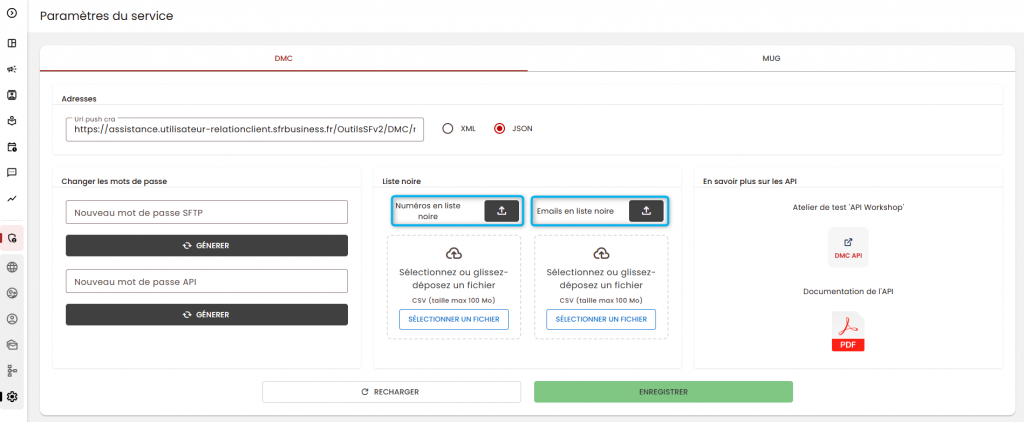Open the chat message bubble icon in the sidebar
The width and height of the screenshot is (1024, 422).
coord(12,172)
